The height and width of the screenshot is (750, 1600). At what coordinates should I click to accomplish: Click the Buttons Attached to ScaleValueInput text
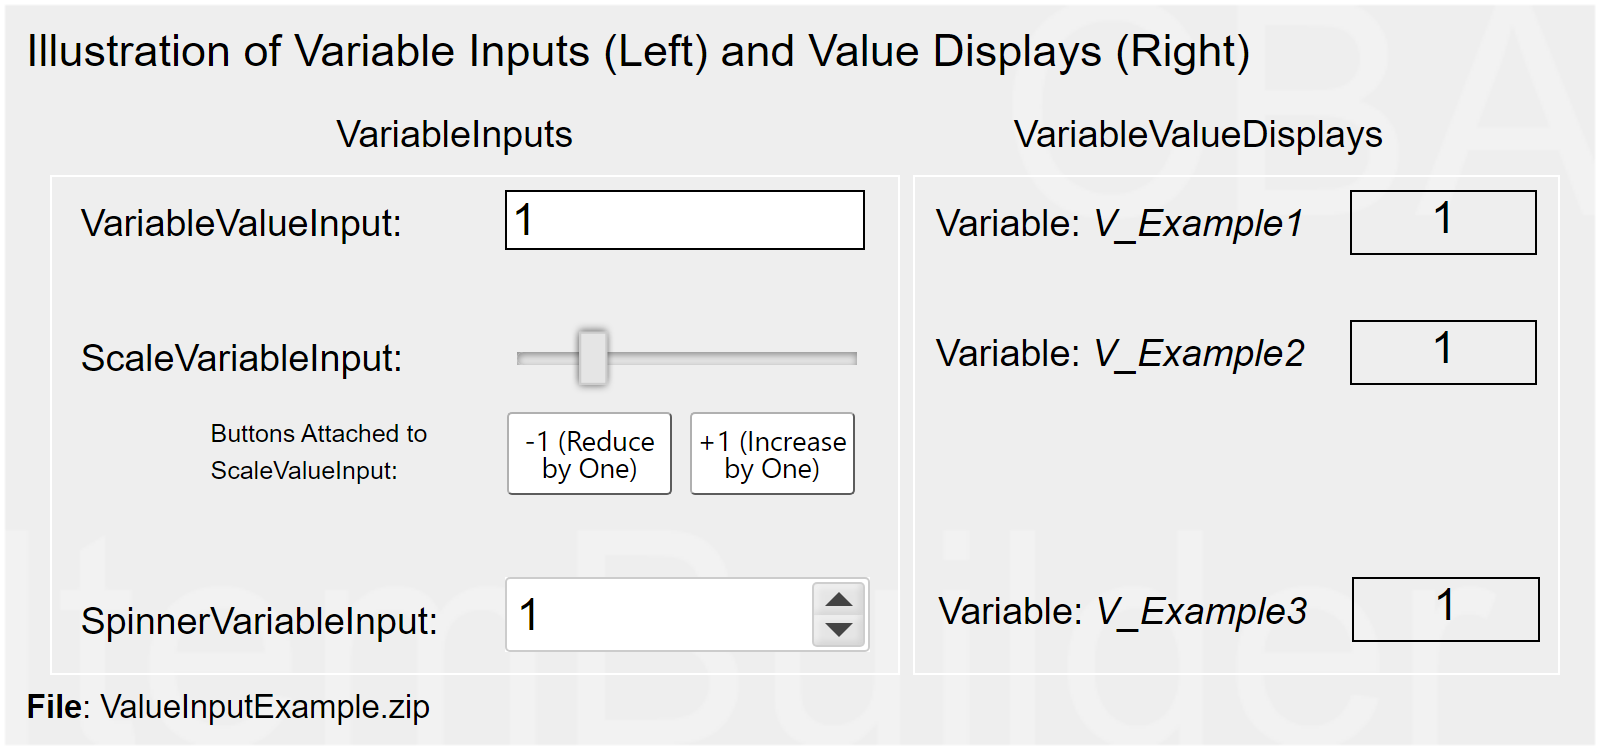coord(318,452)
